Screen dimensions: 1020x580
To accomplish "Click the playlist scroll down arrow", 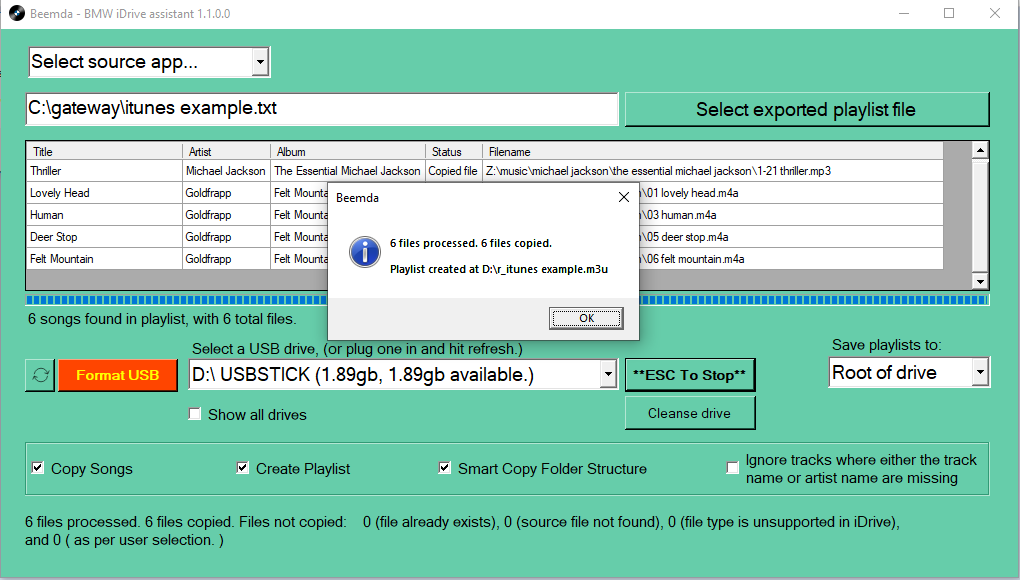I will click(x=980, y=282).
